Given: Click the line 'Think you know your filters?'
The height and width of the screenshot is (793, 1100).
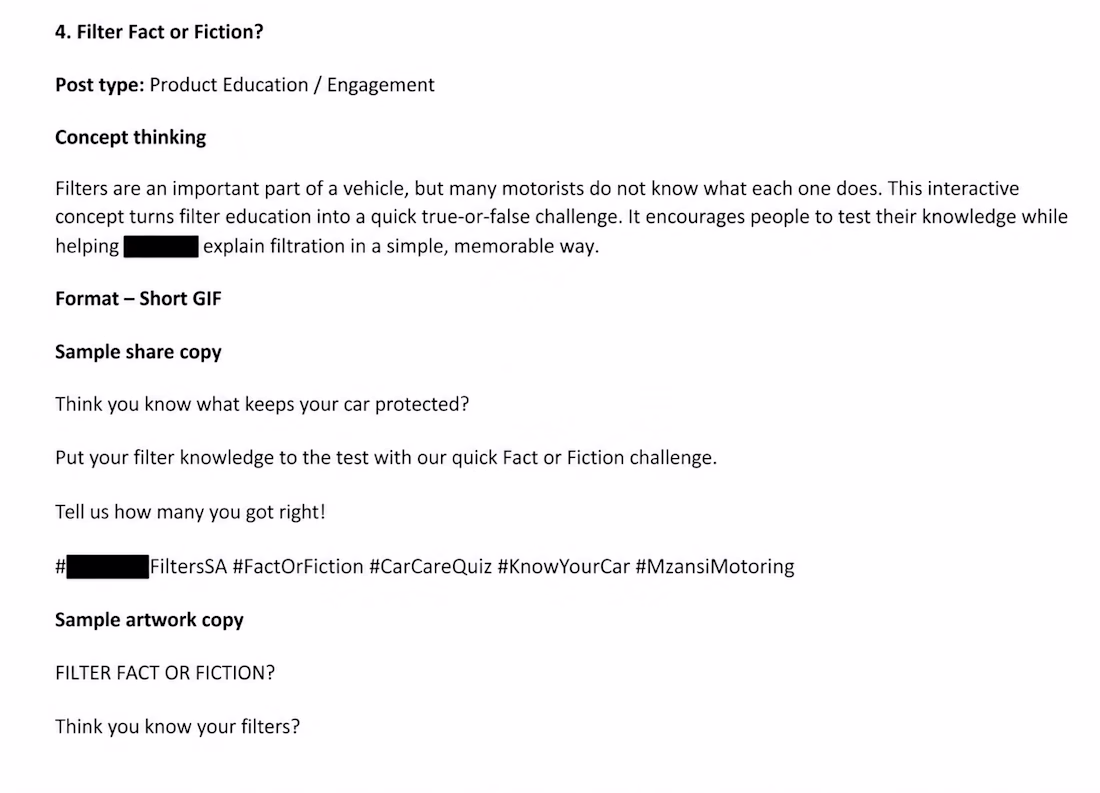Looking at the screenshot, I should pos(177,726).
